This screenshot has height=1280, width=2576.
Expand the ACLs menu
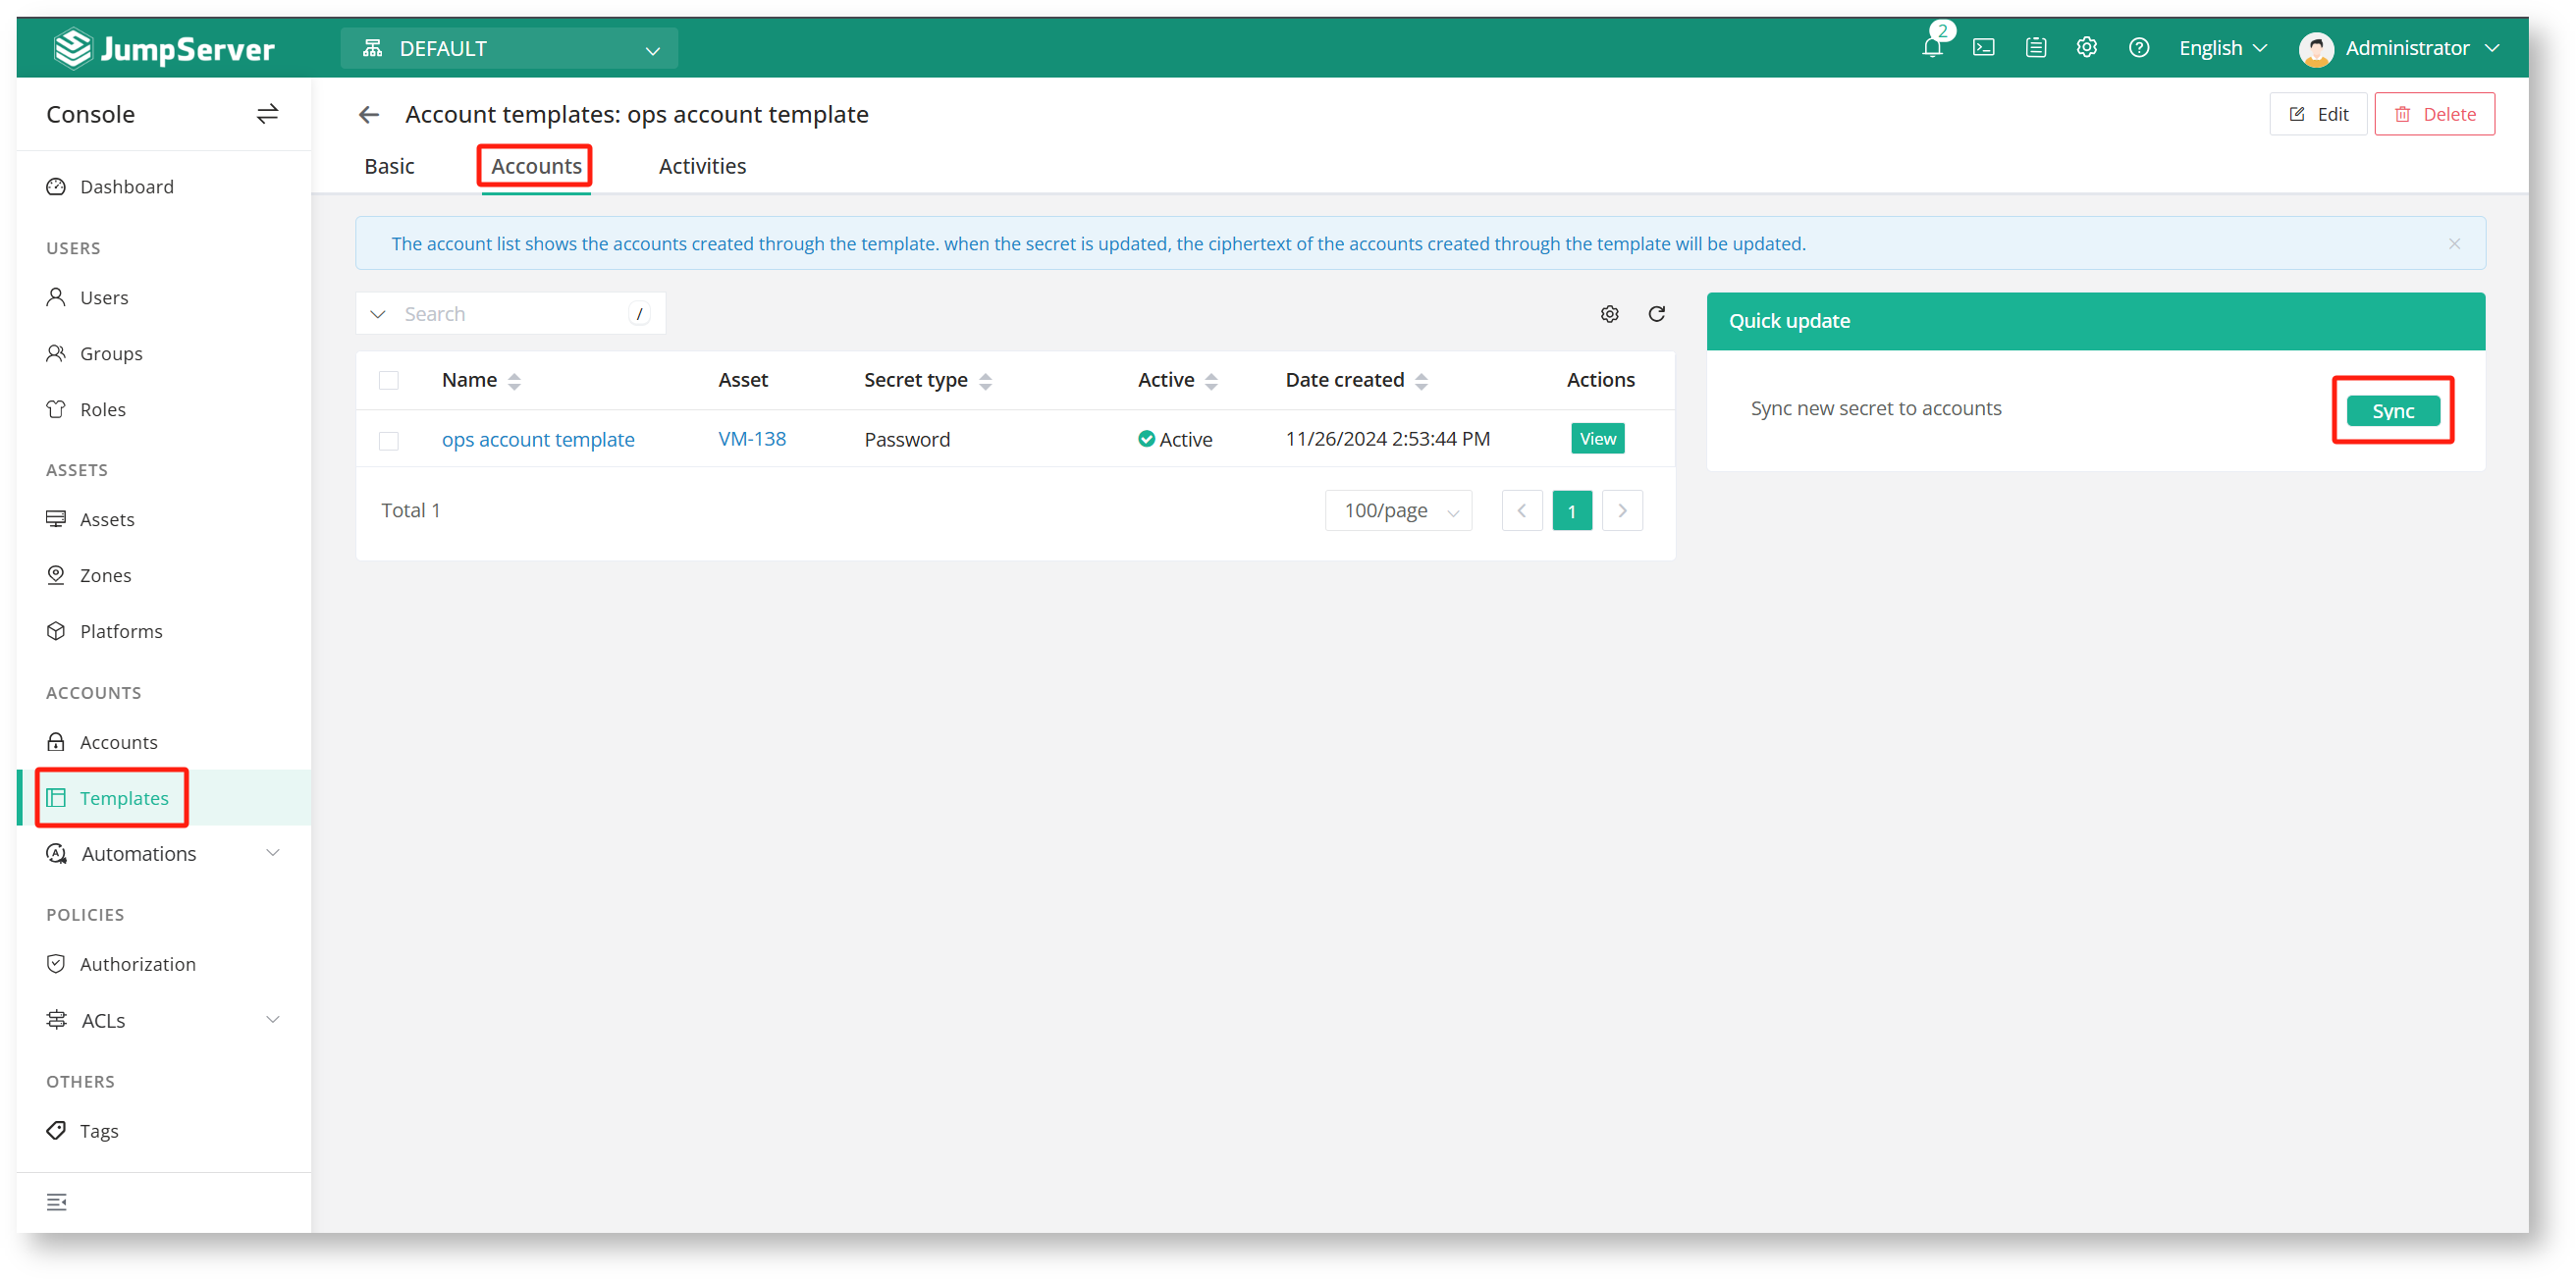point(164,1021)
